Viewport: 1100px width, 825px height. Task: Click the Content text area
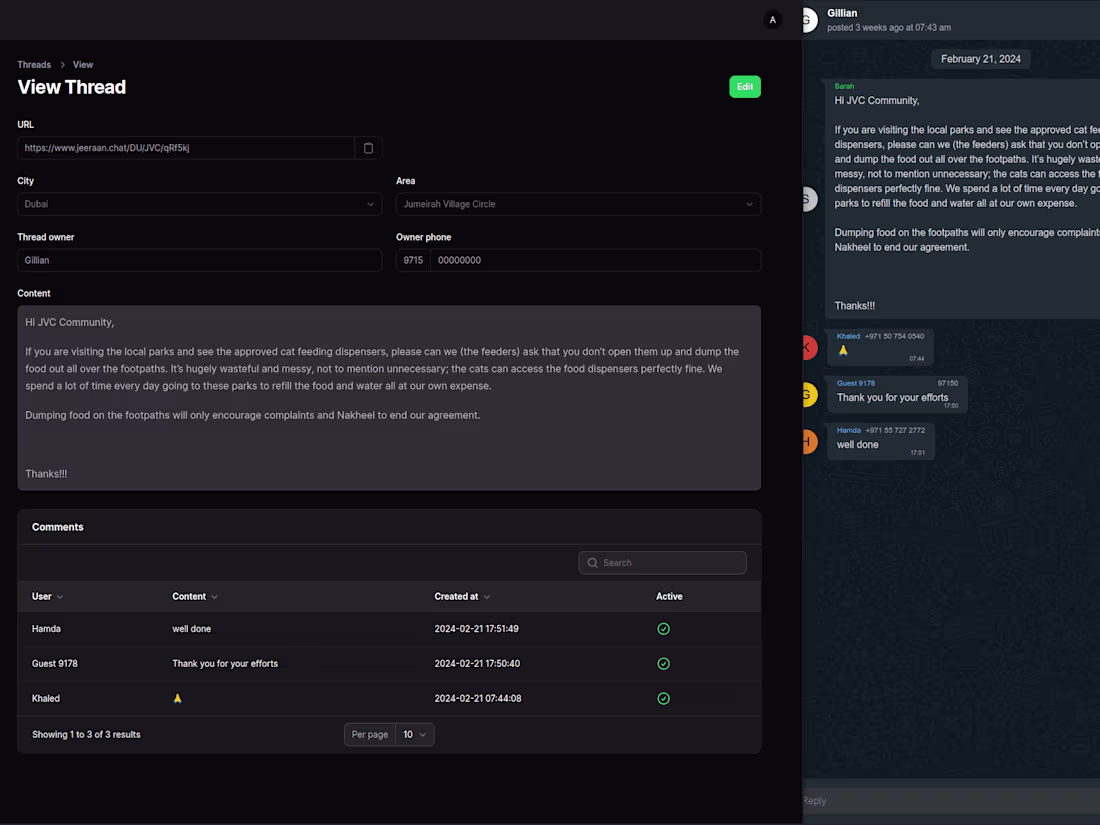[x=389, y=398]
